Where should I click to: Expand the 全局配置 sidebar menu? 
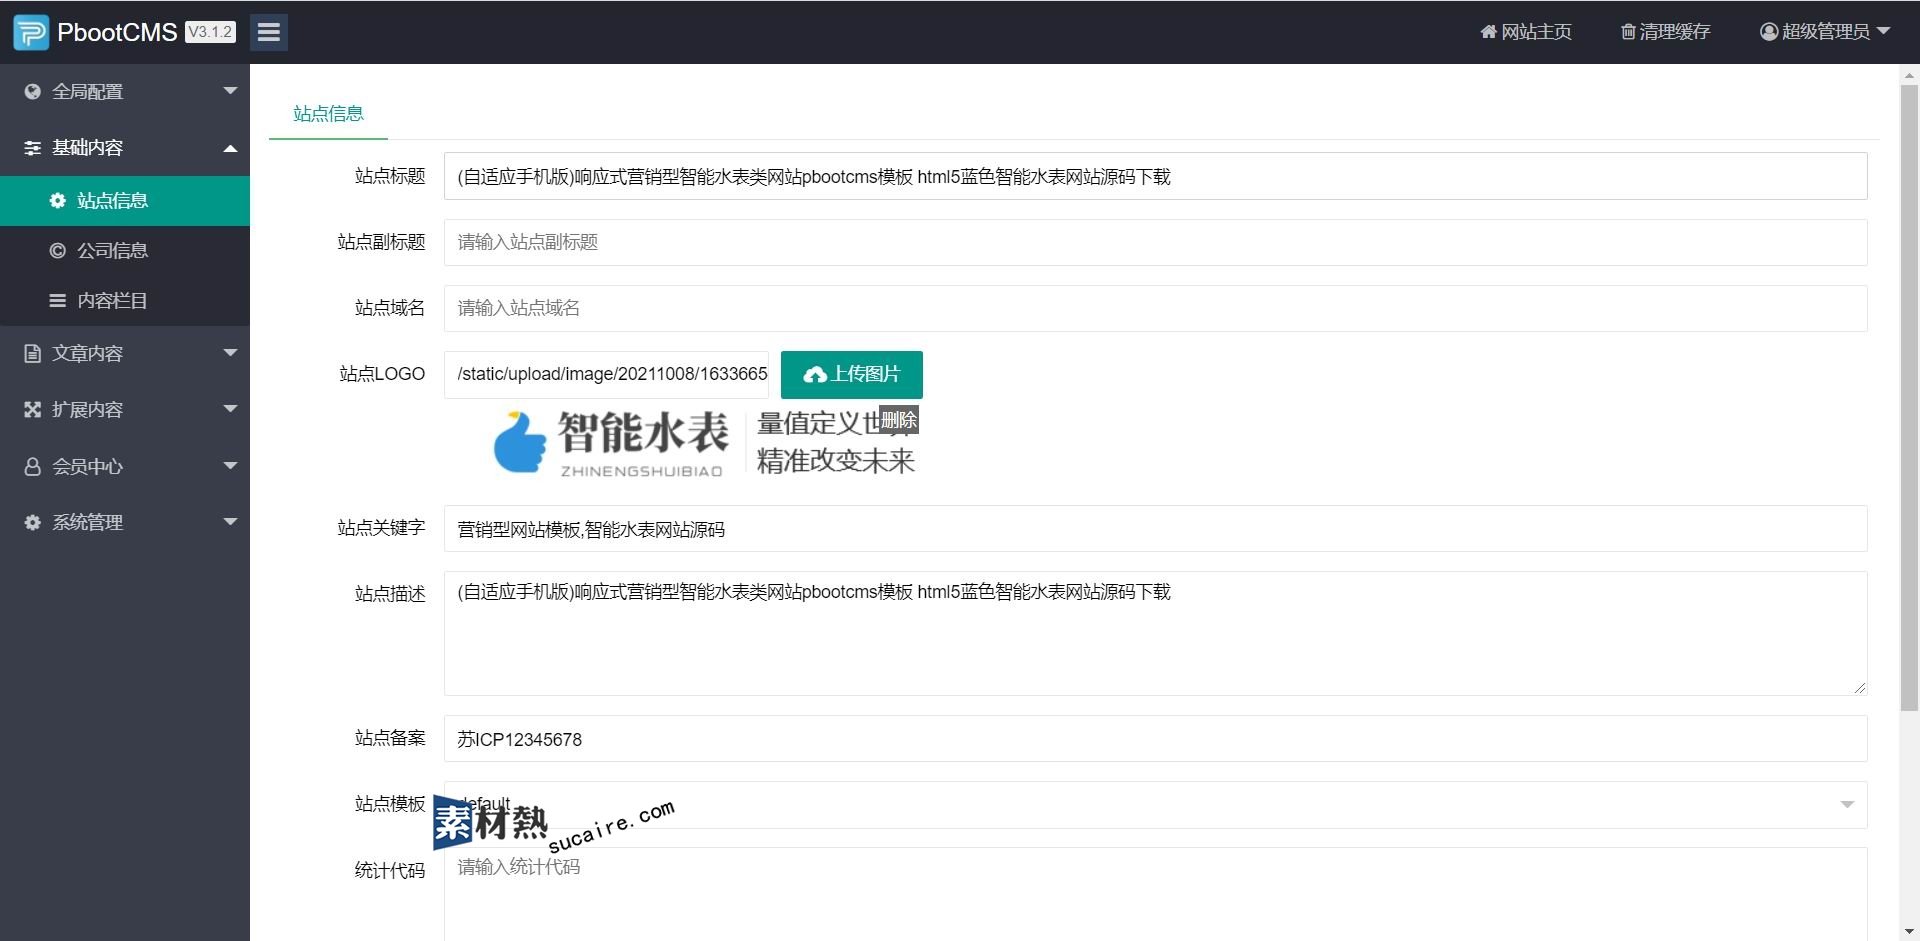pos(125,92)
